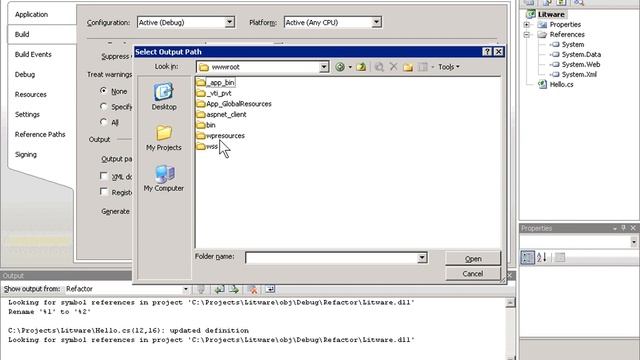Click the Open button
Screen dimensions: 640x360
click(x=473, y=259)
